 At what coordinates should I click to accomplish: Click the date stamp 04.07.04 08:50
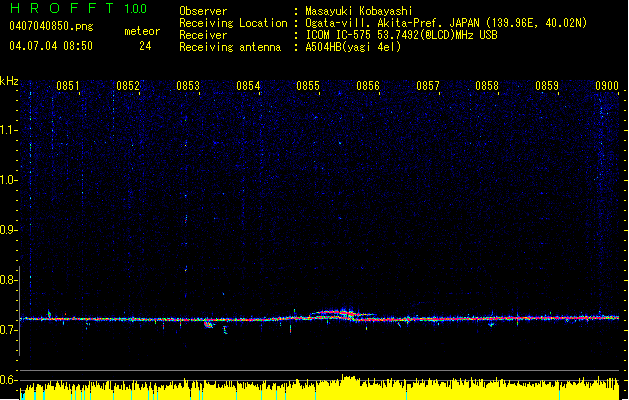click(51, 46)
